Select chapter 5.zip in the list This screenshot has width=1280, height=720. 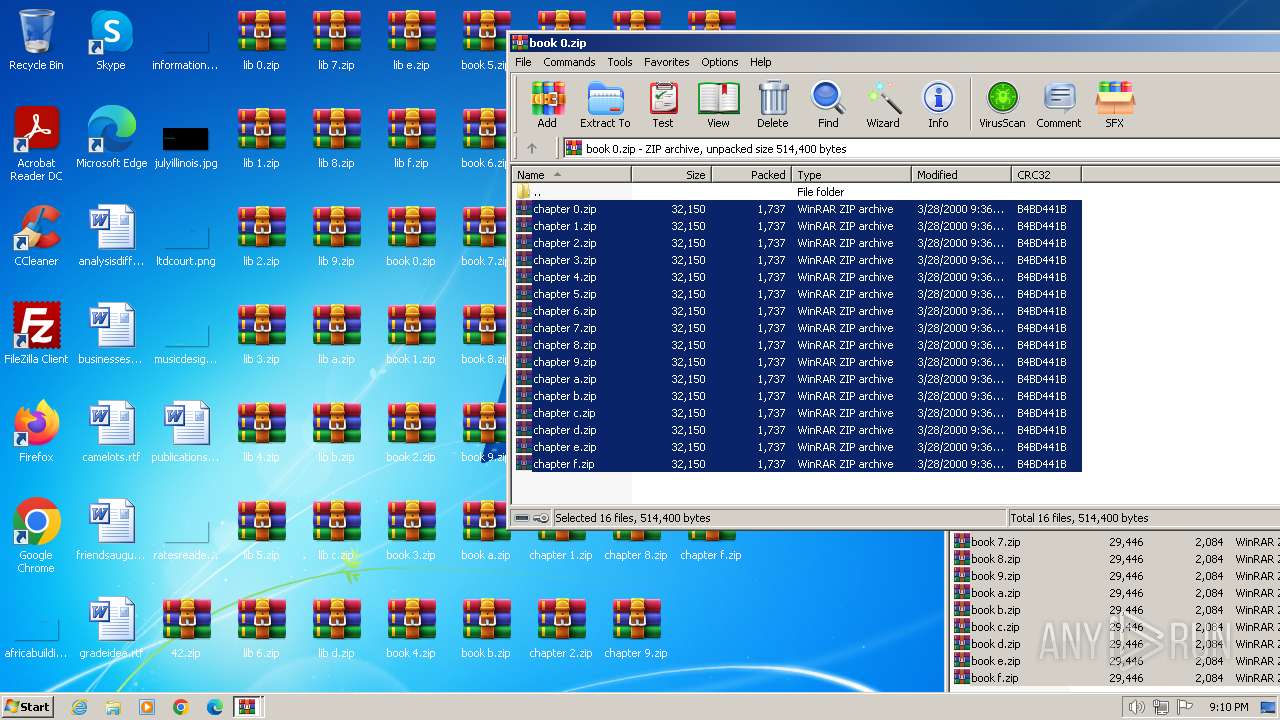coord(798,294)
